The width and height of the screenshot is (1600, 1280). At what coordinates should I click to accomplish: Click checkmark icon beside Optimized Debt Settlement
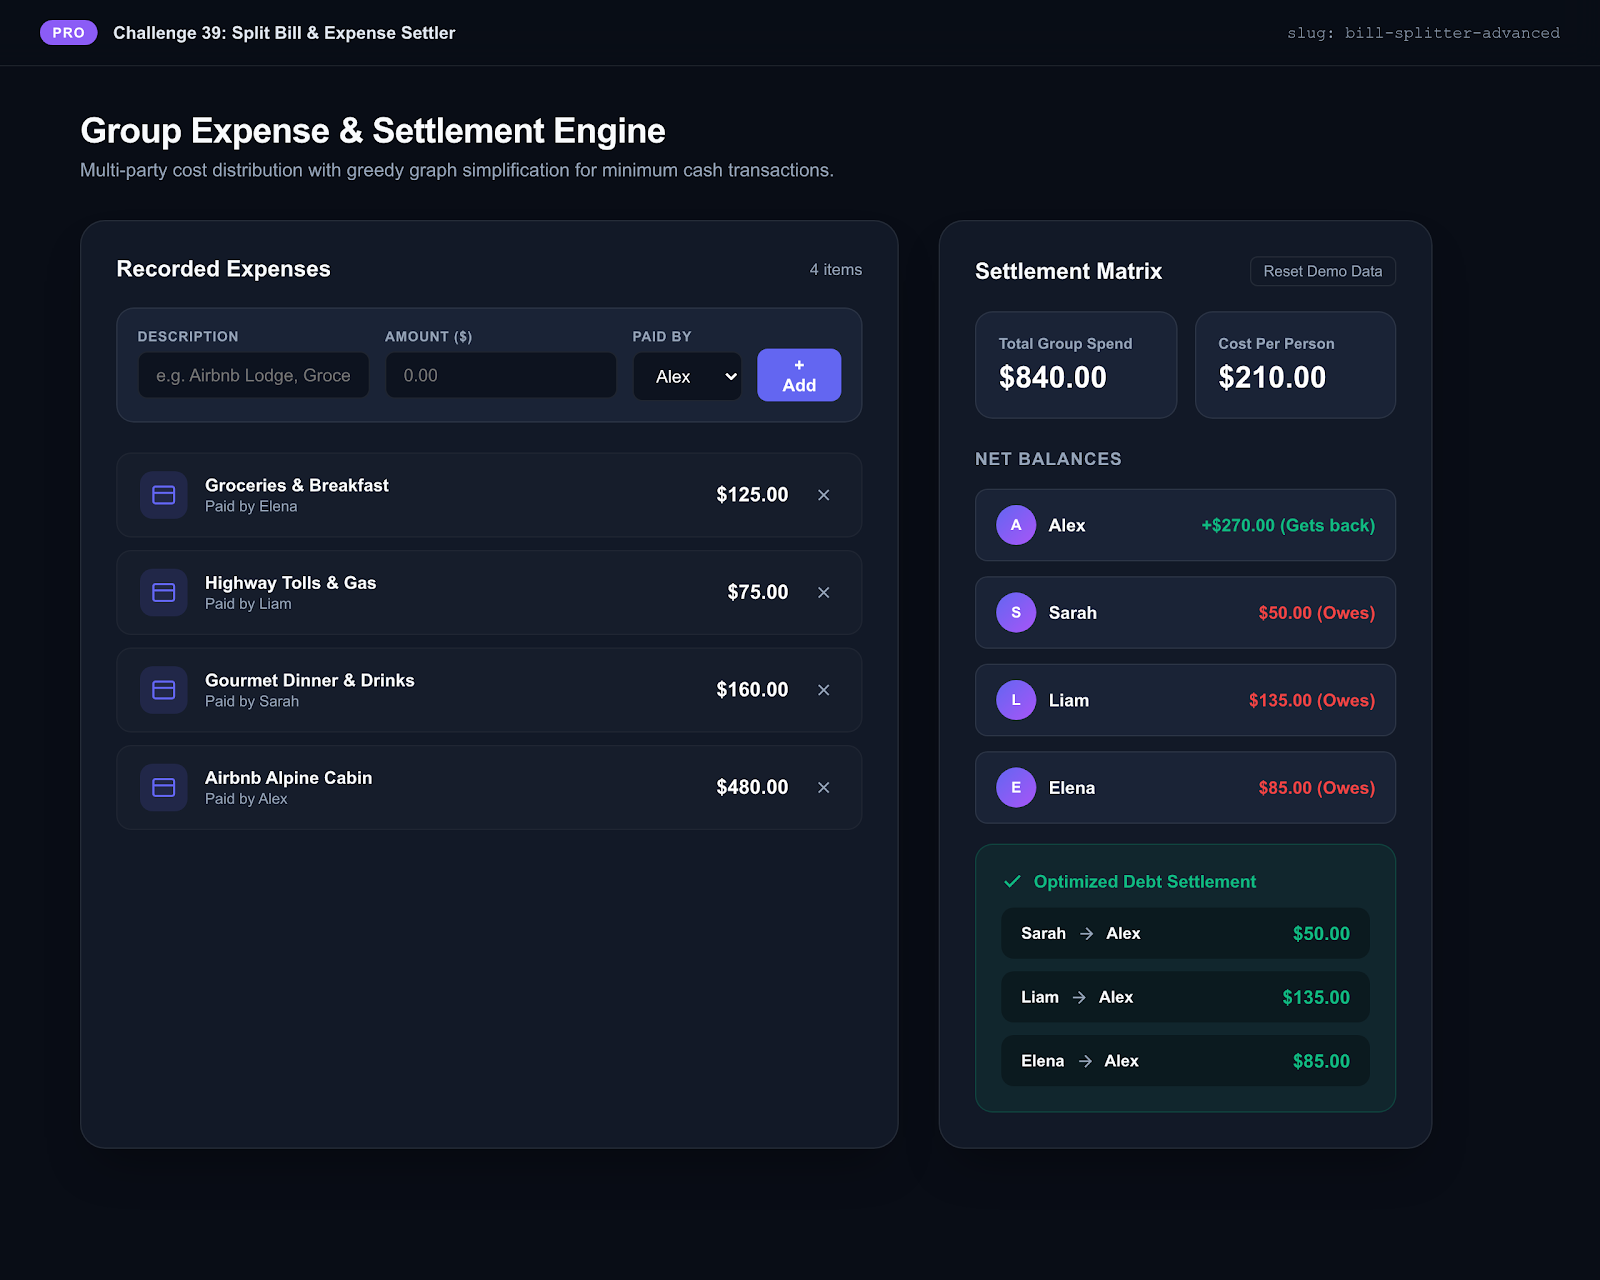pos(1012,881)
